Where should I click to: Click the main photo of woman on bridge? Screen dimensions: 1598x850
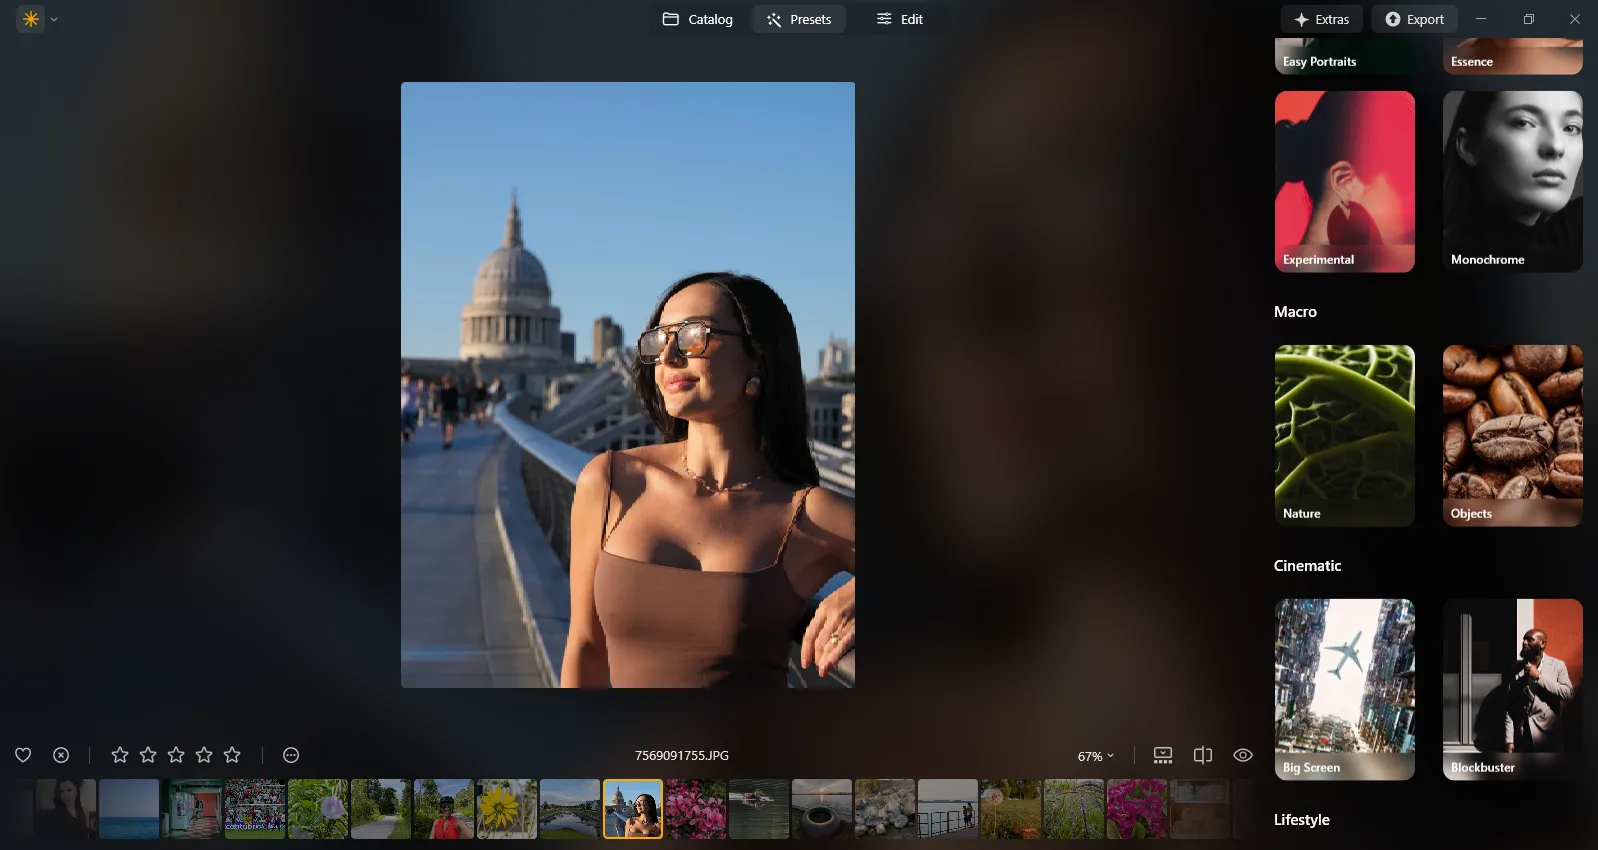click(628, 385)
